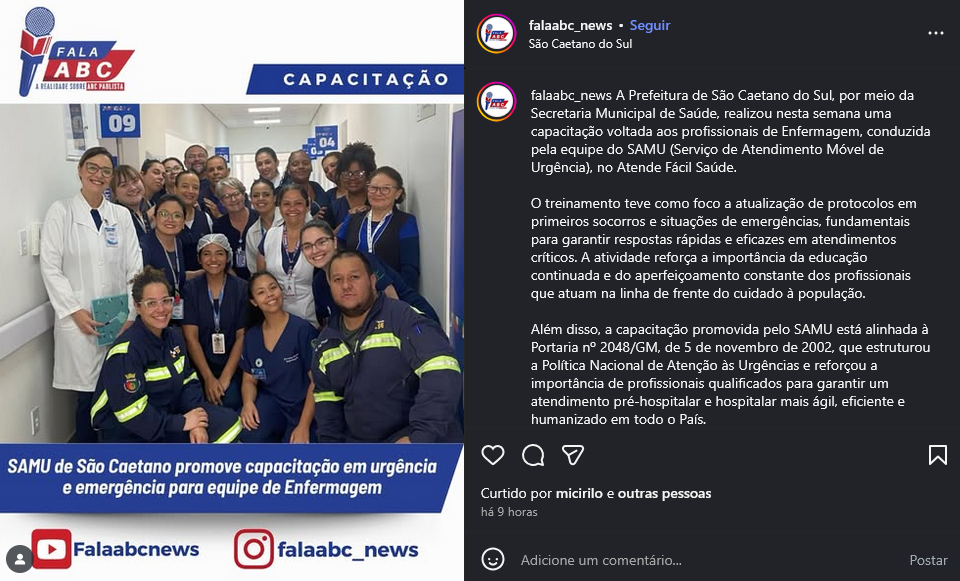
Task: Open the three-dot more options menu
Action: point(936,33)
